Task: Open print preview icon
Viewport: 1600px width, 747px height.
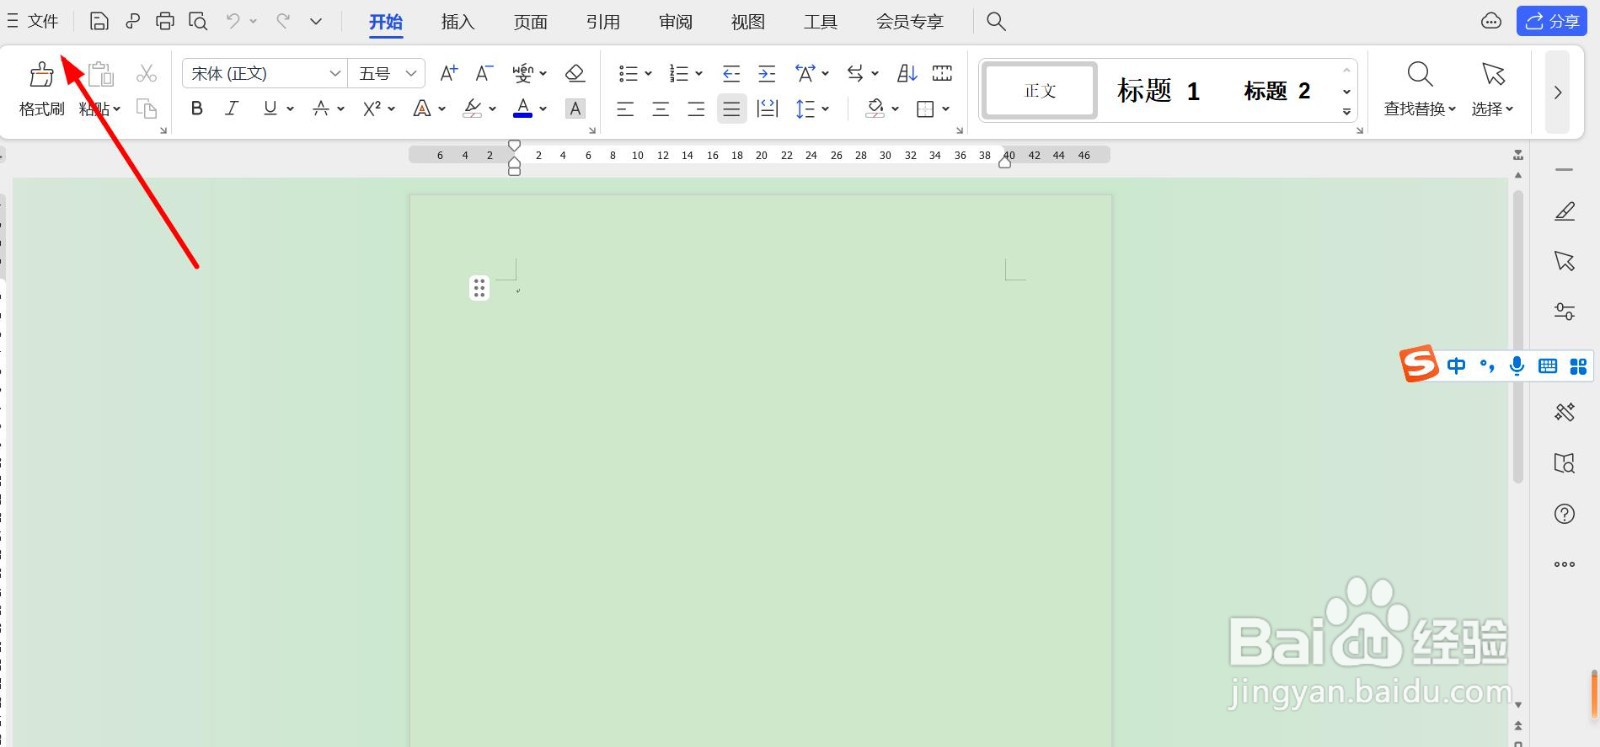Action: pyautogui.click(x=198, y=21)
